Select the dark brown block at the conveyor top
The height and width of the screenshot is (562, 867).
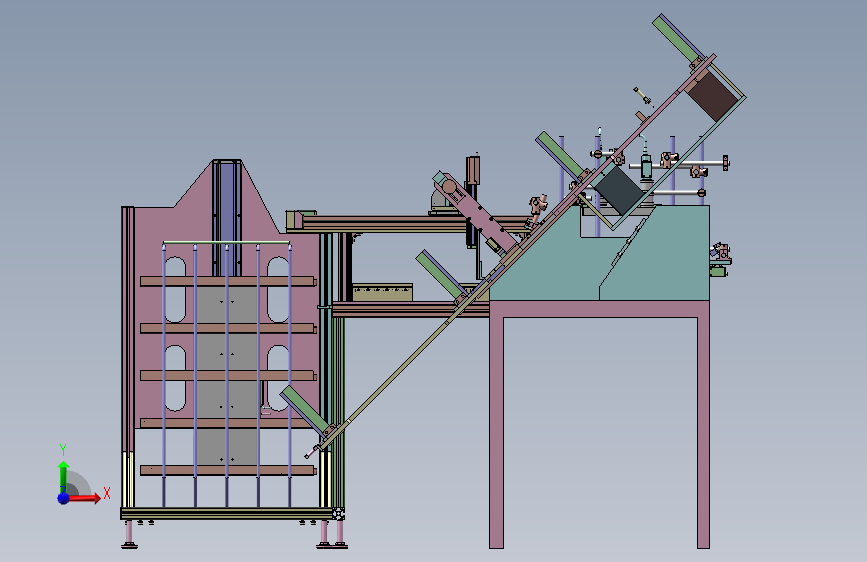[x=712, y=97]
